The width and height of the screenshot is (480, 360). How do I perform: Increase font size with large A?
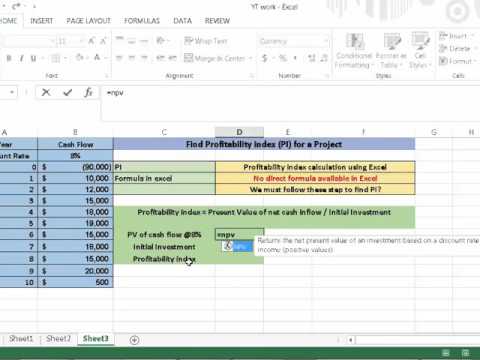pyautogui.click(x=91, y=41)
